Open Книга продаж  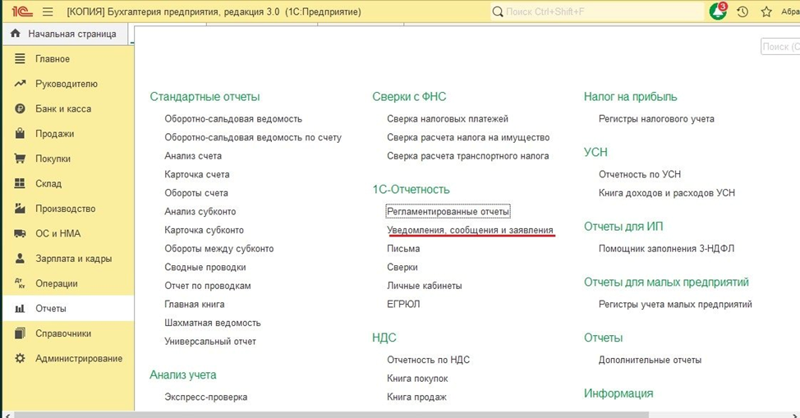tap(416, 397)
